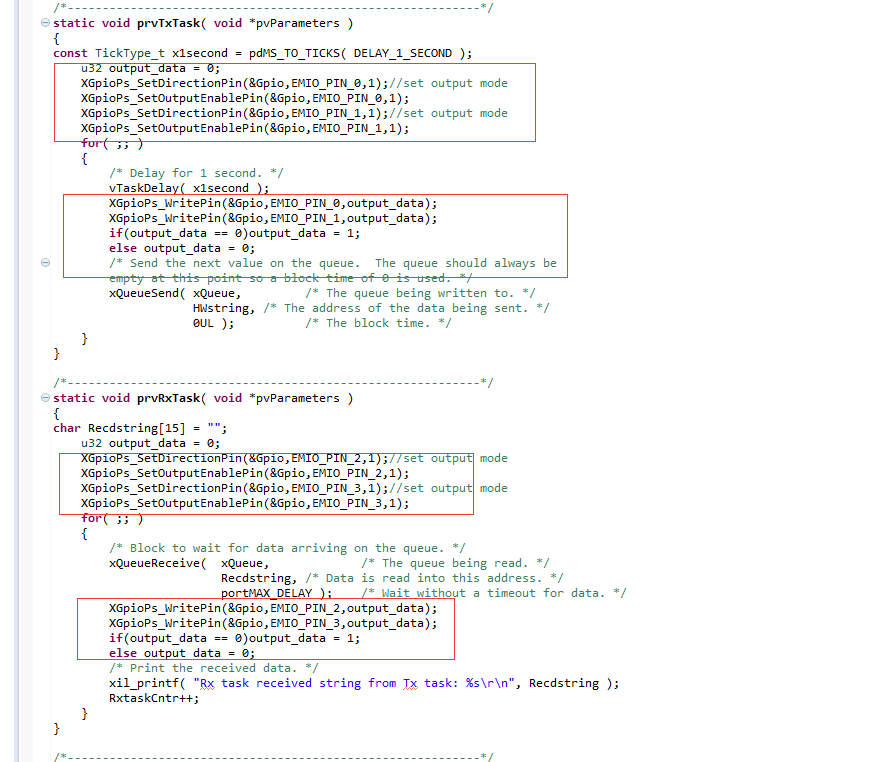Click the SetOutputEnablePin EMIO_PIN_3 line
This screenshot has width=870, height=762.
coord(245,503)
